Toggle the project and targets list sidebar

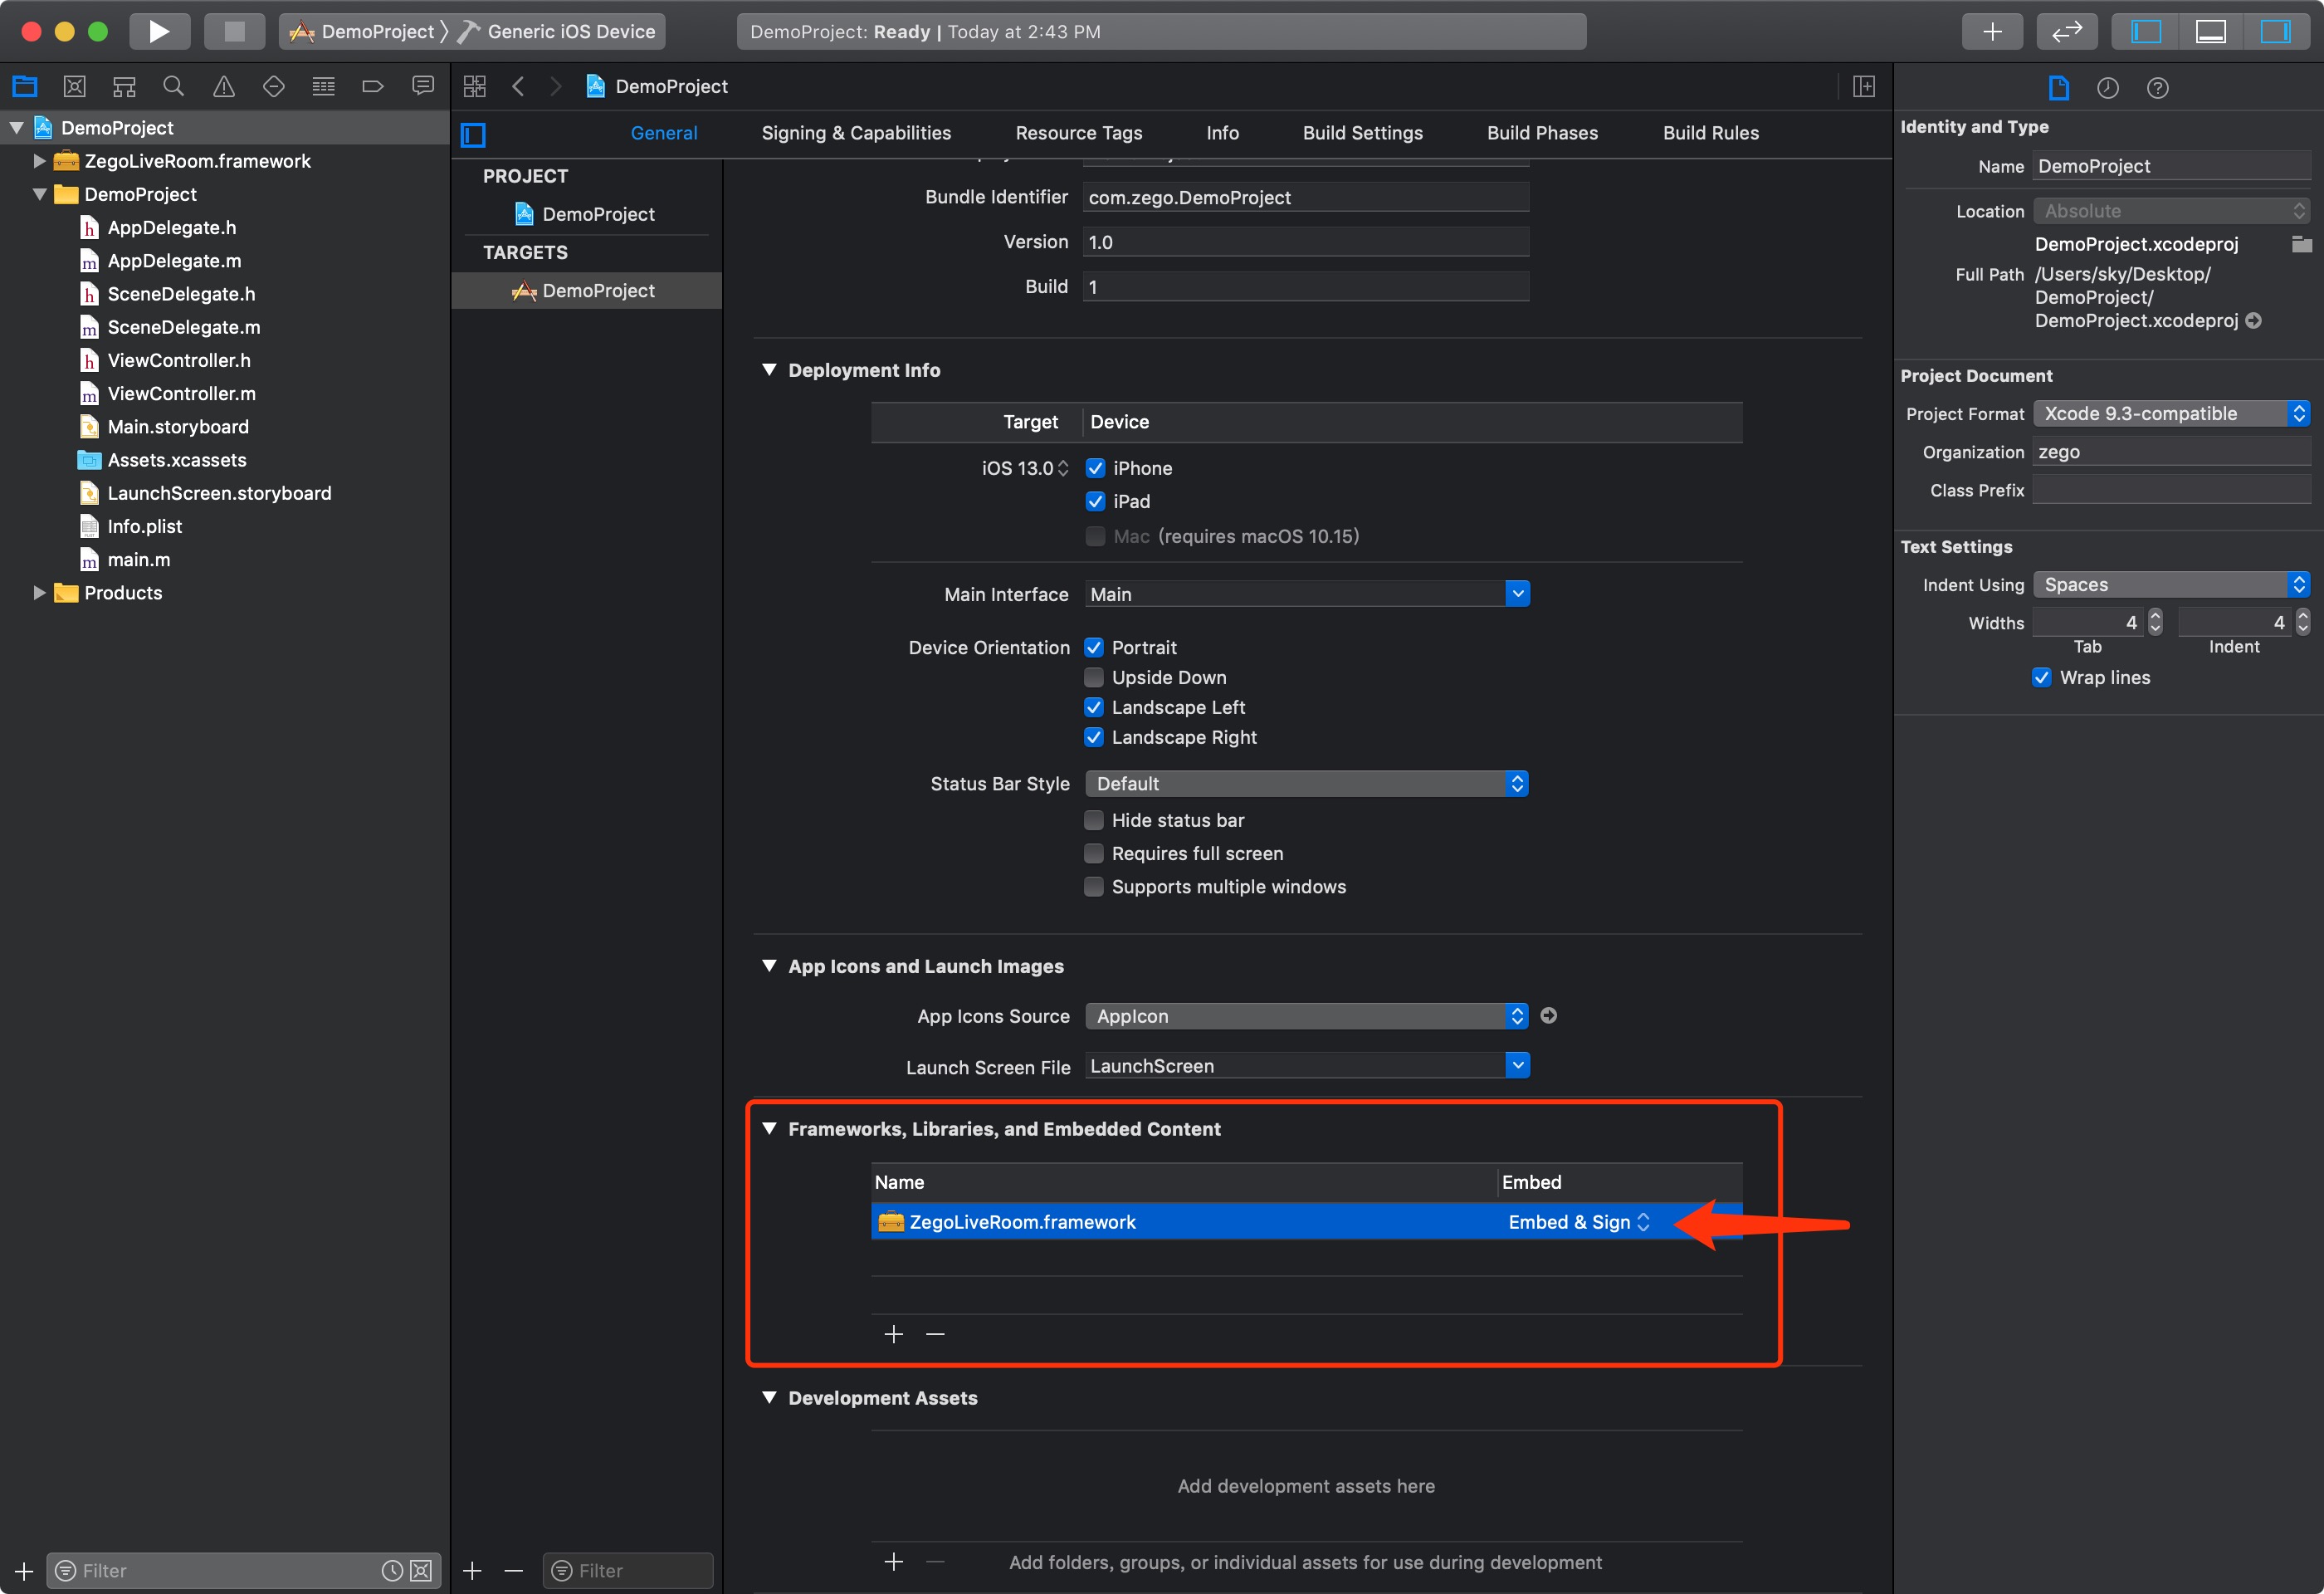click(473, 134)
